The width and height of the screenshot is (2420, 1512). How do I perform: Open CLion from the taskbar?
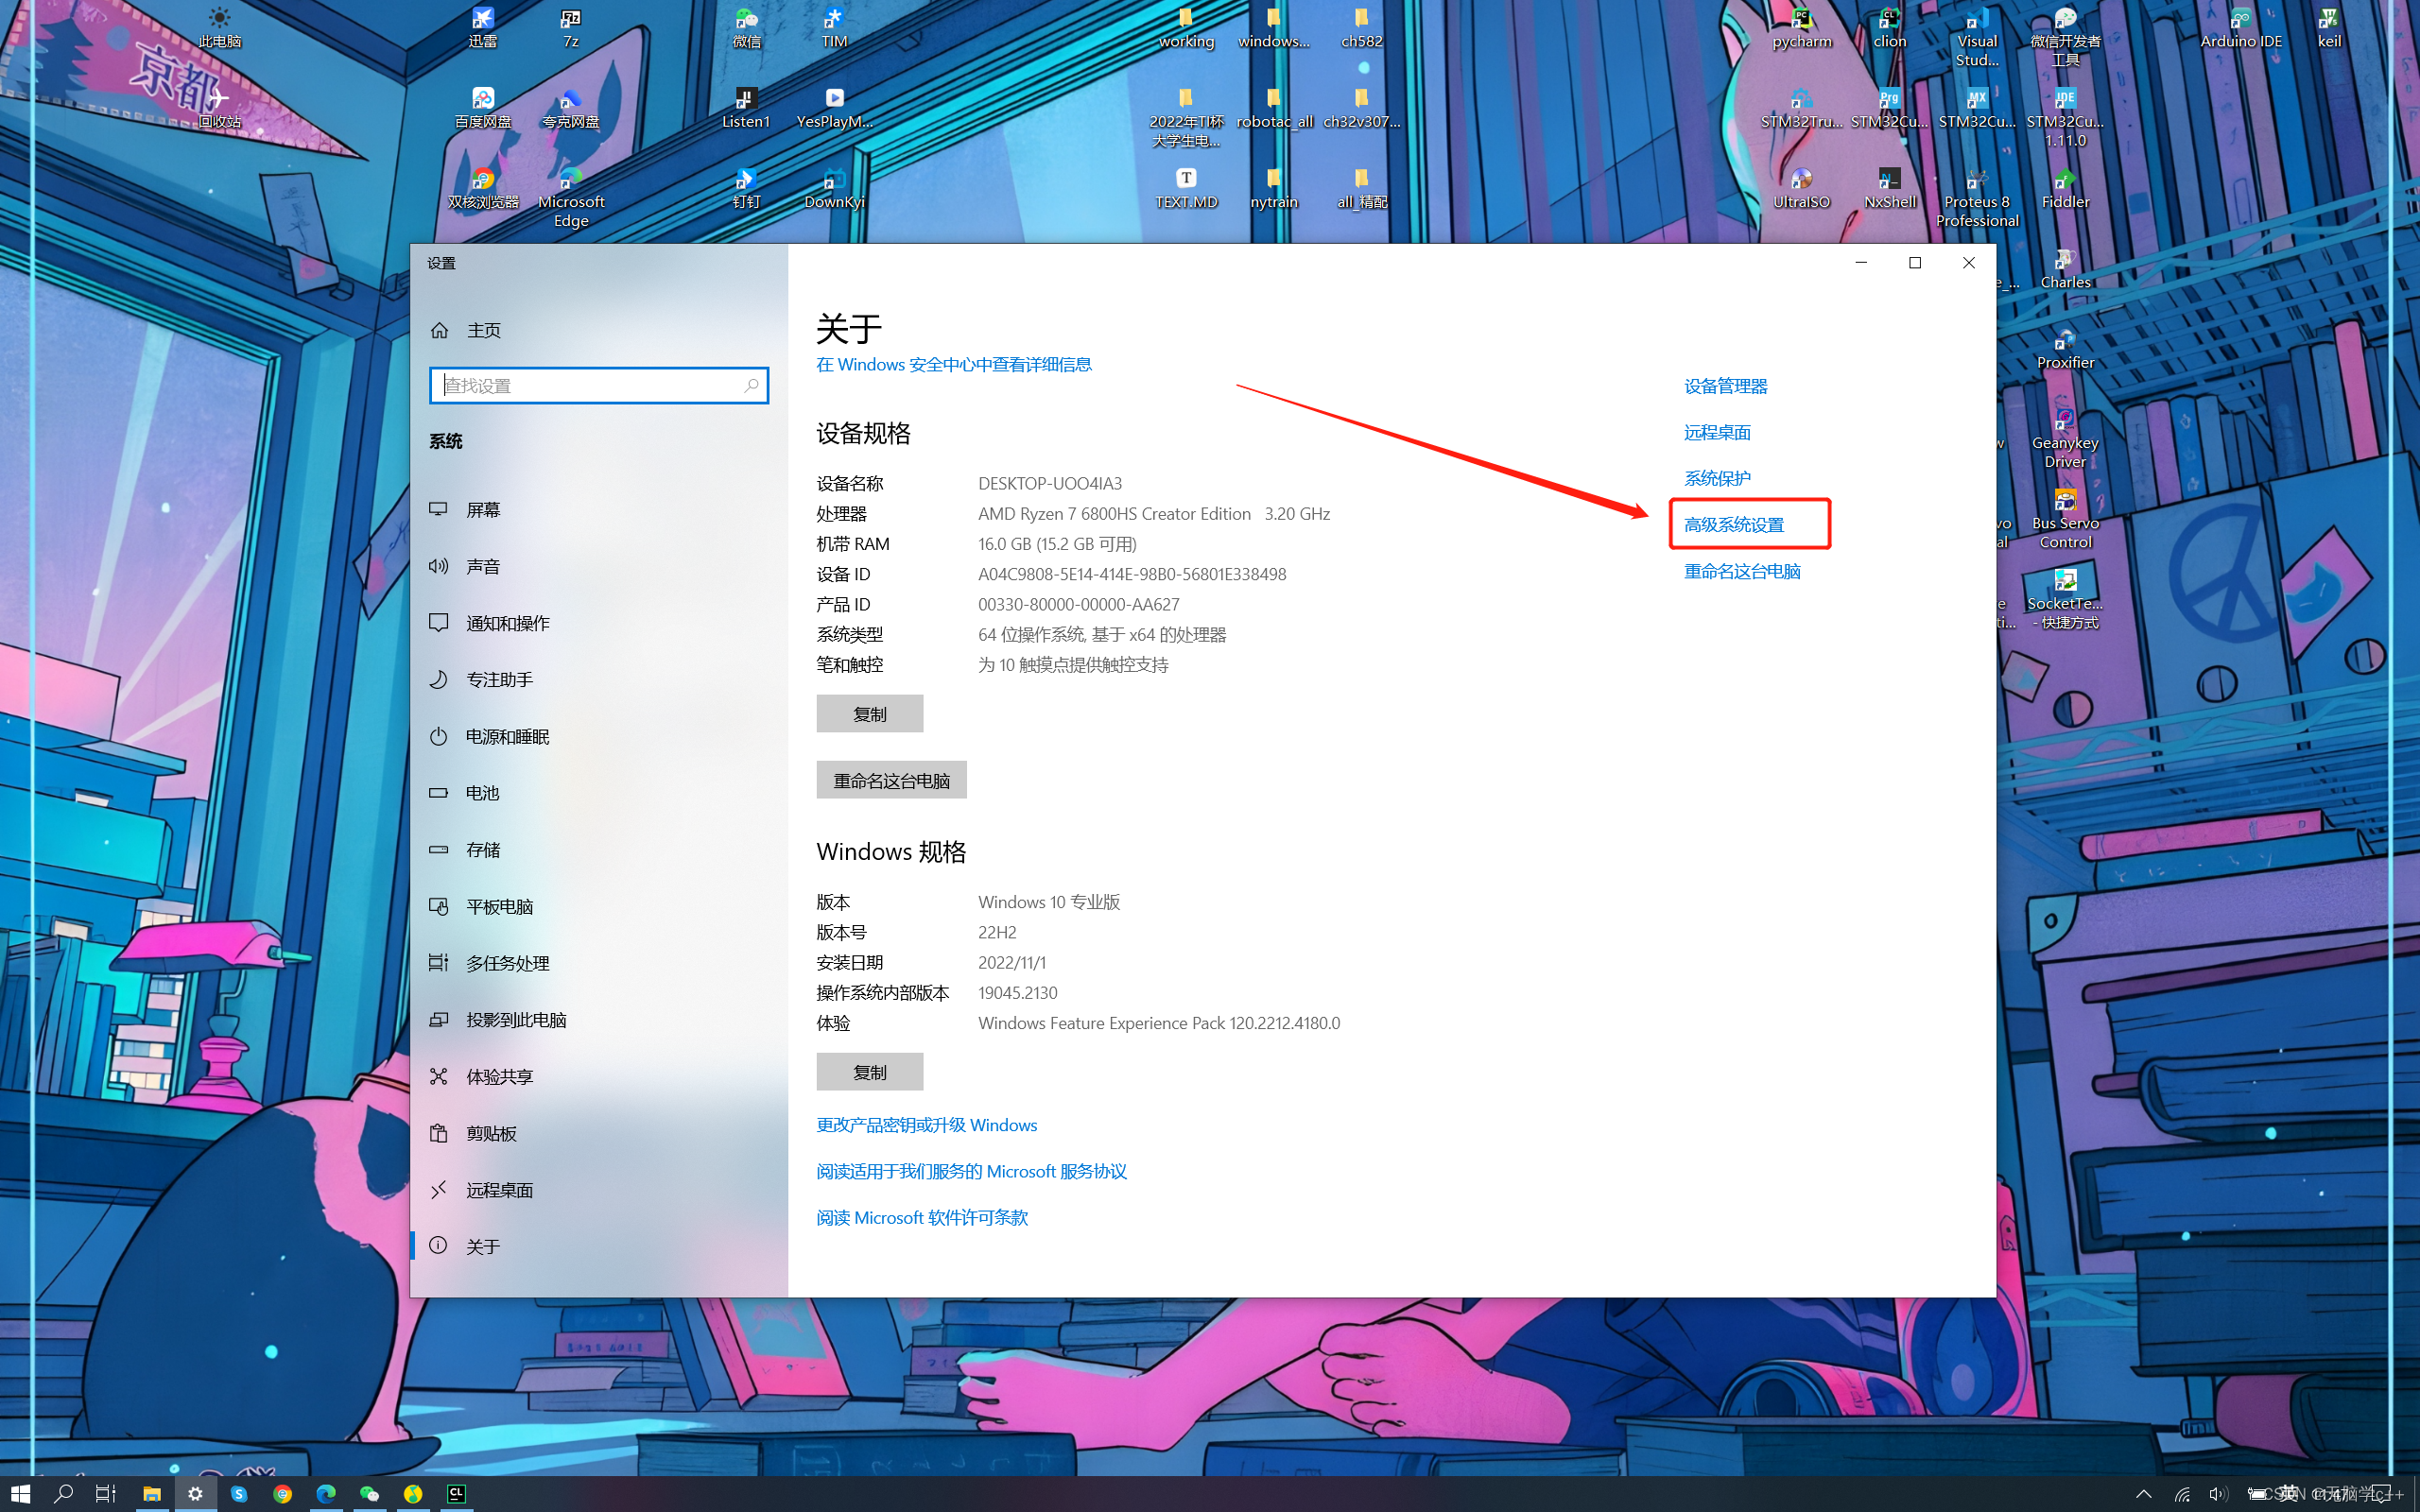(x=456, y=1493)
